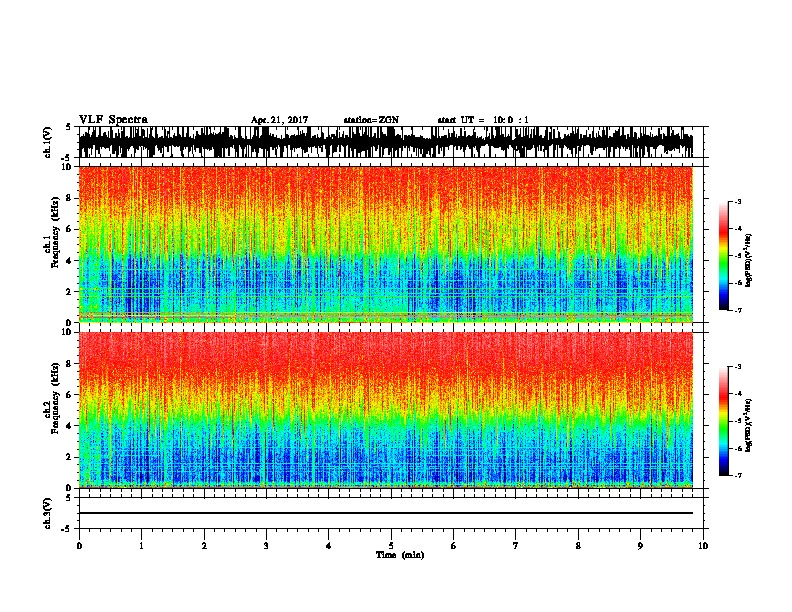Click the time axis tick label "4"
The image size is (792, 612).
(x=329, y=546)
